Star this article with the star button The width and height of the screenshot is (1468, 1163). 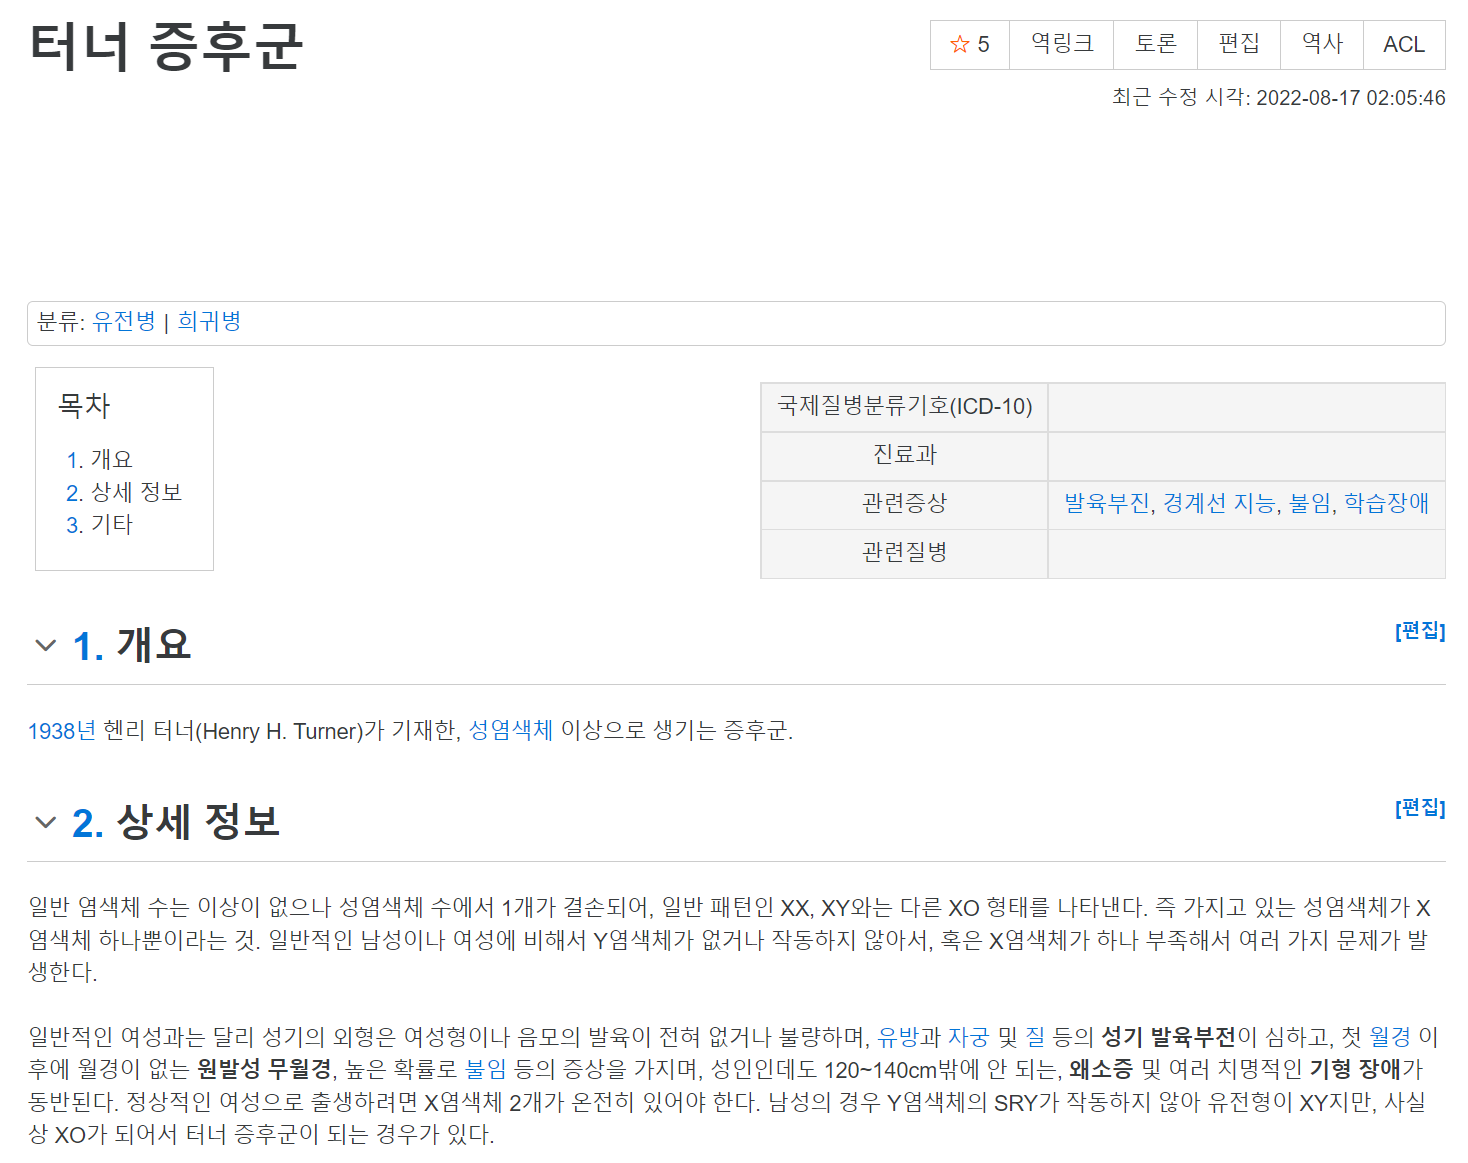[969, 45]
